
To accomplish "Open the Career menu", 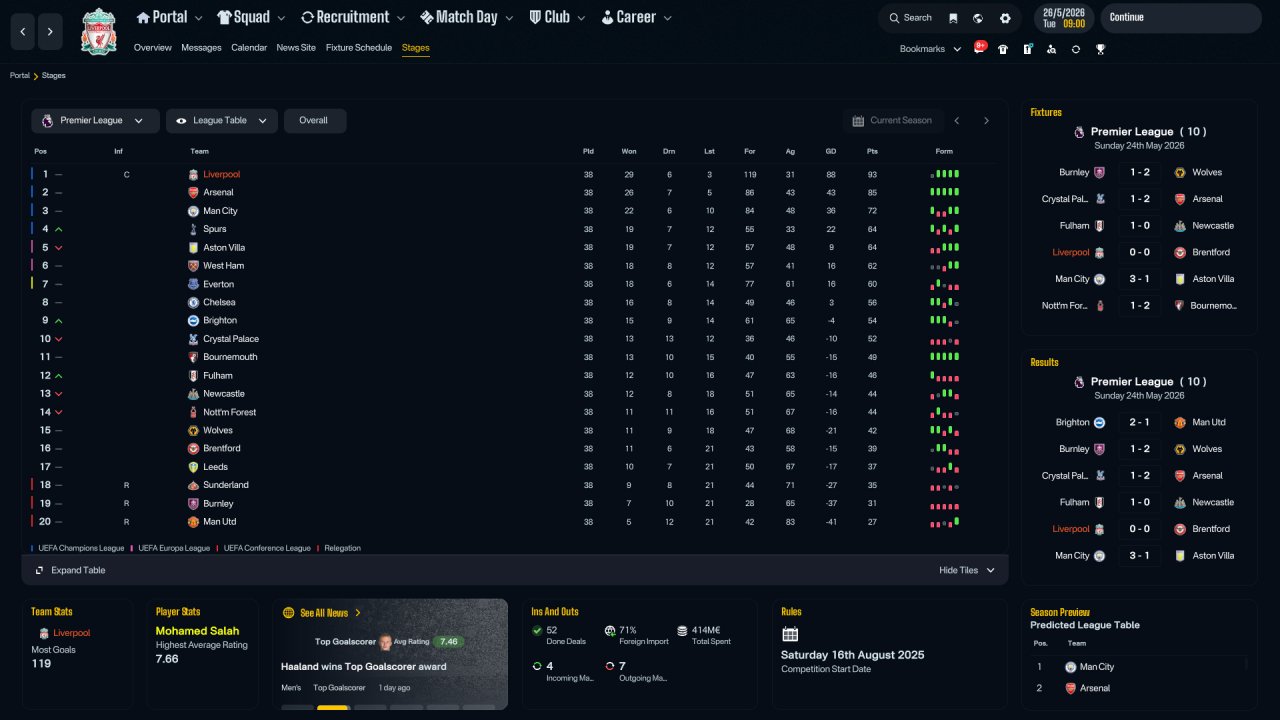I will (636, 17).
